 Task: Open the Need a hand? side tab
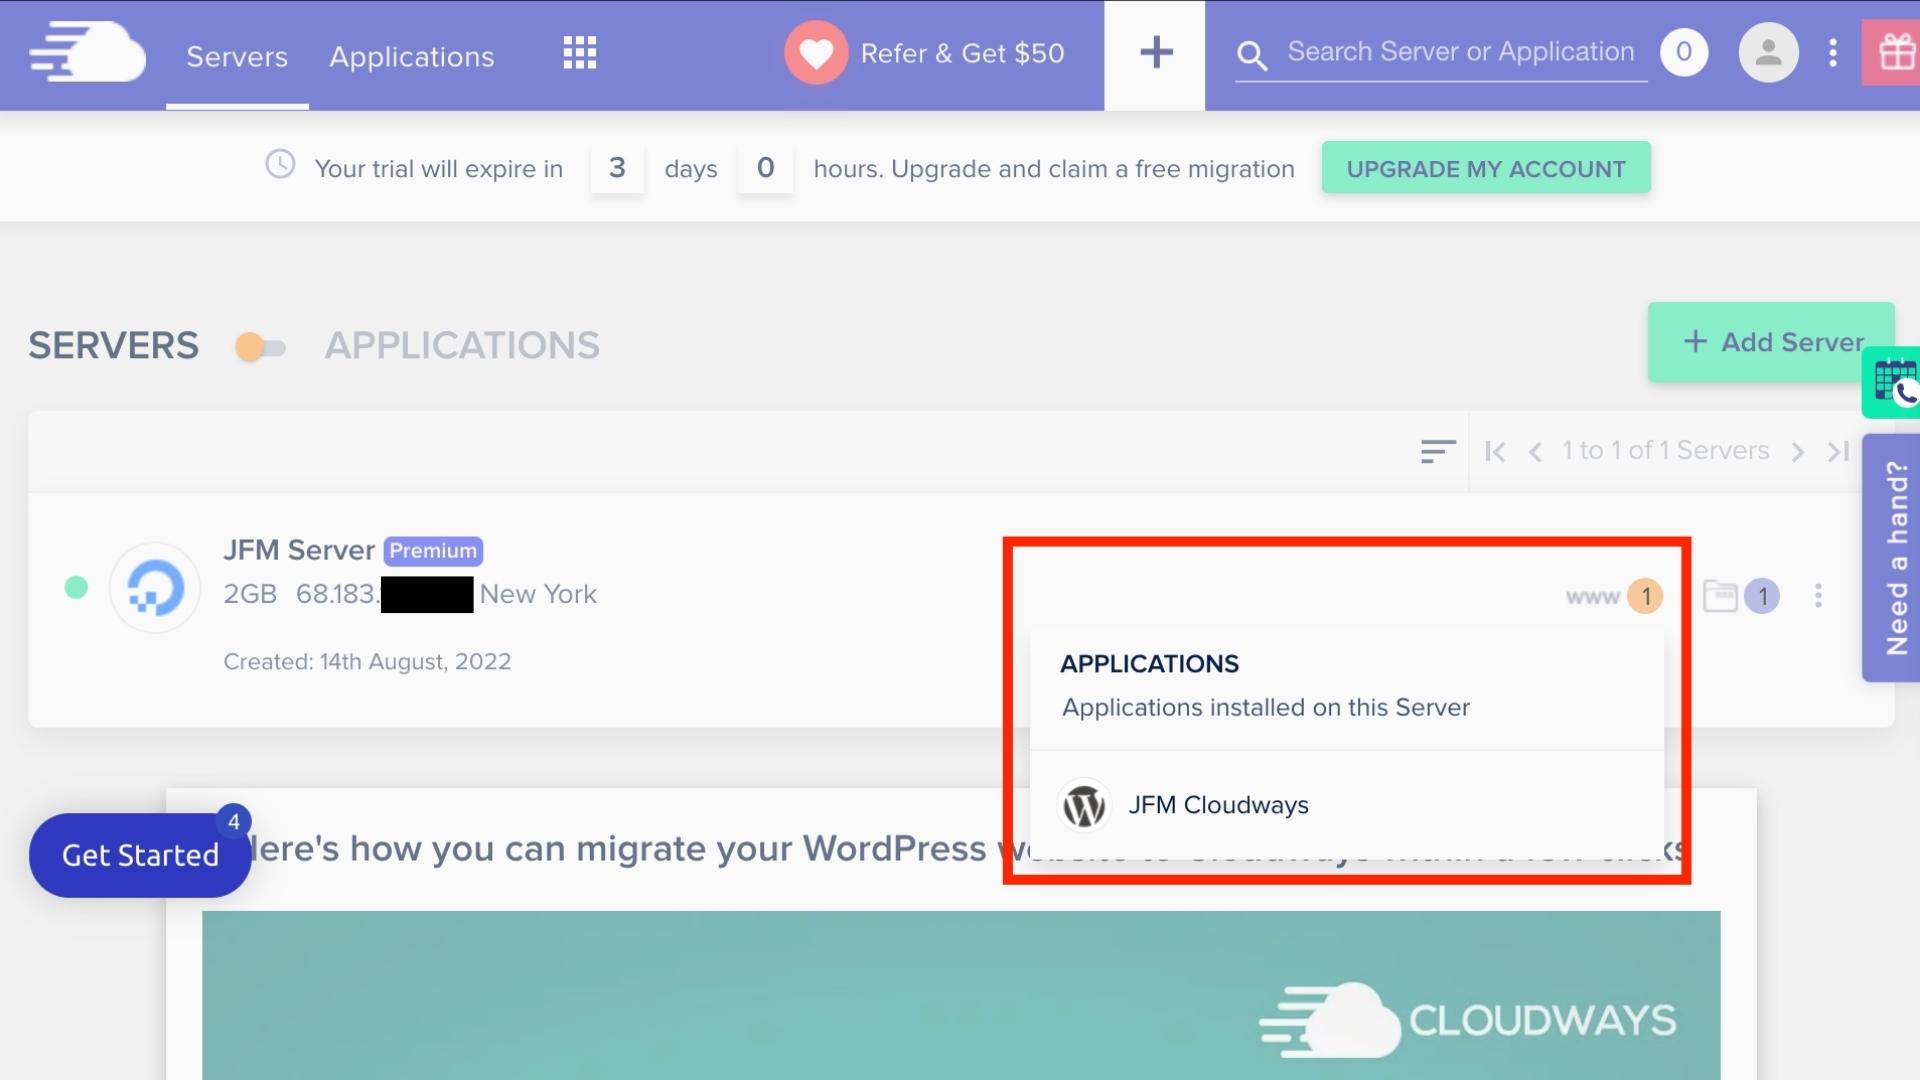tap(1893, 558)
